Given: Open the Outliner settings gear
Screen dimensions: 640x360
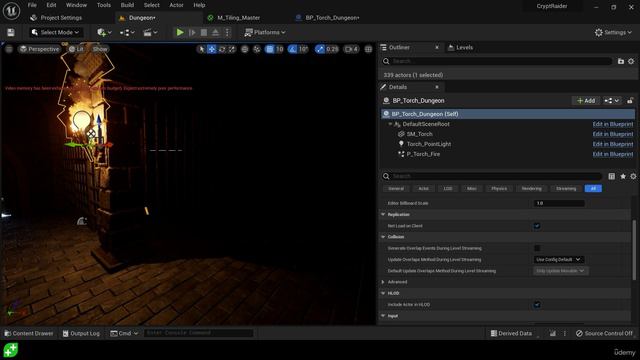Looking at the screenshot, I should (631, 61).
